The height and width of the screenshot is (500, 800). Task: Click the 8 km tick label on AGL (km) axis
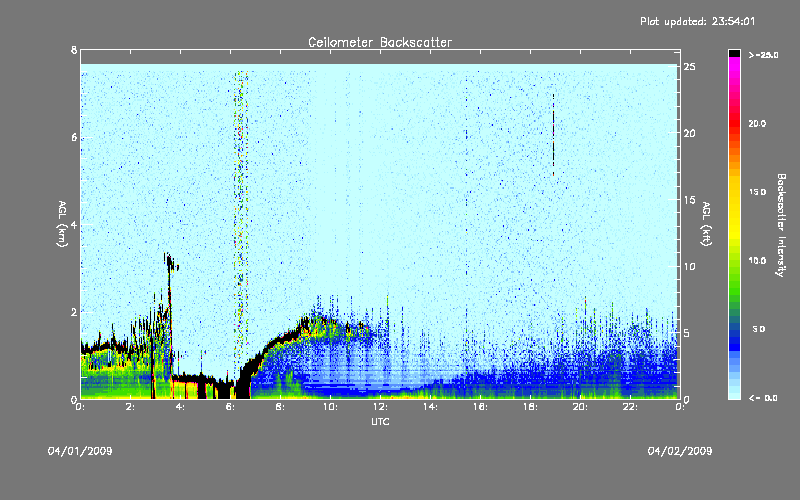(74, 50)
